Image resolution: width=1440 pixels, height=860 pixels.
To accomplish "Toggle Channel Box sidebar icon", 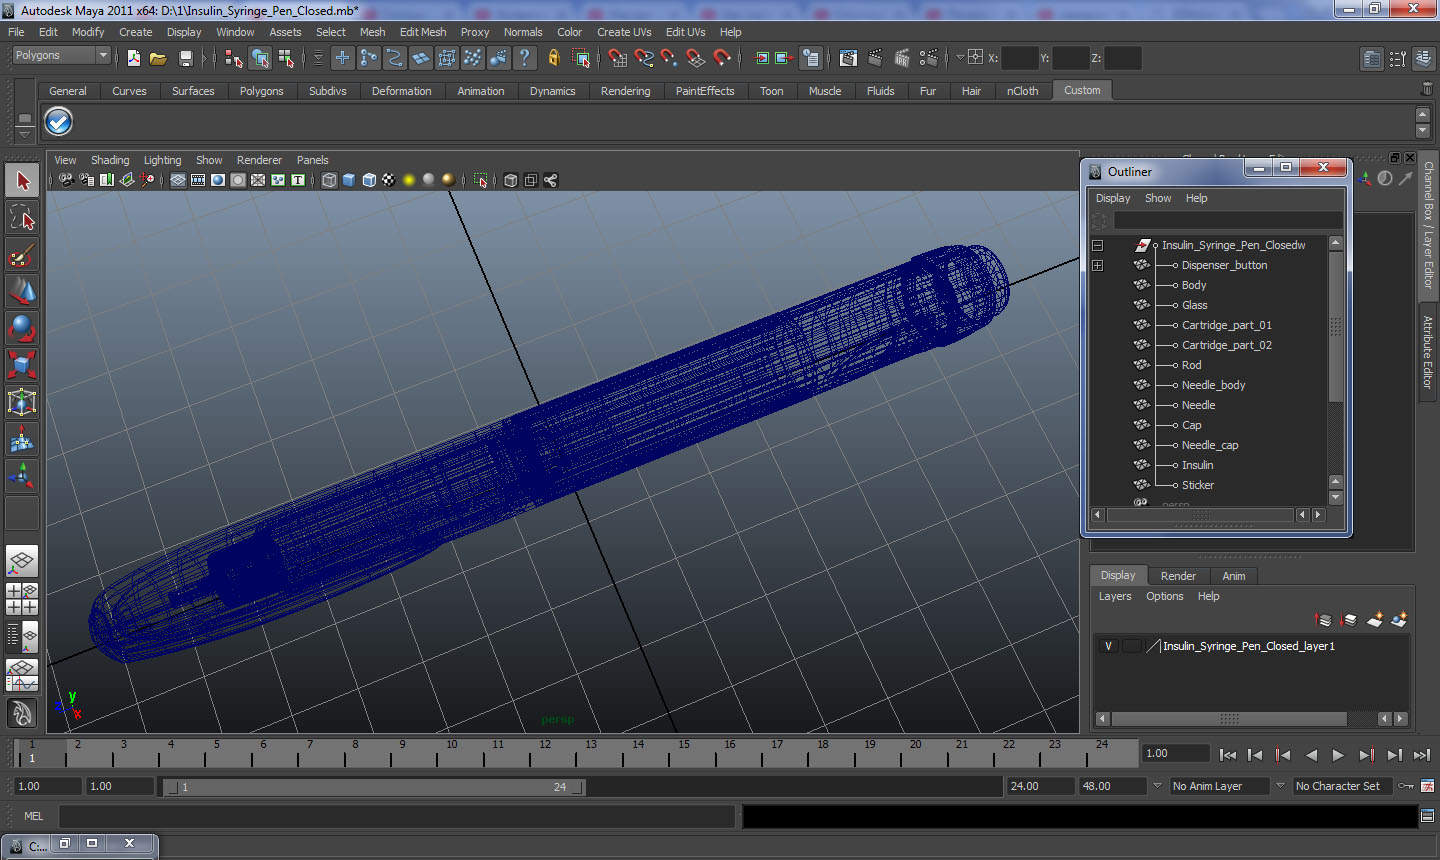I will pos(1424,59).
